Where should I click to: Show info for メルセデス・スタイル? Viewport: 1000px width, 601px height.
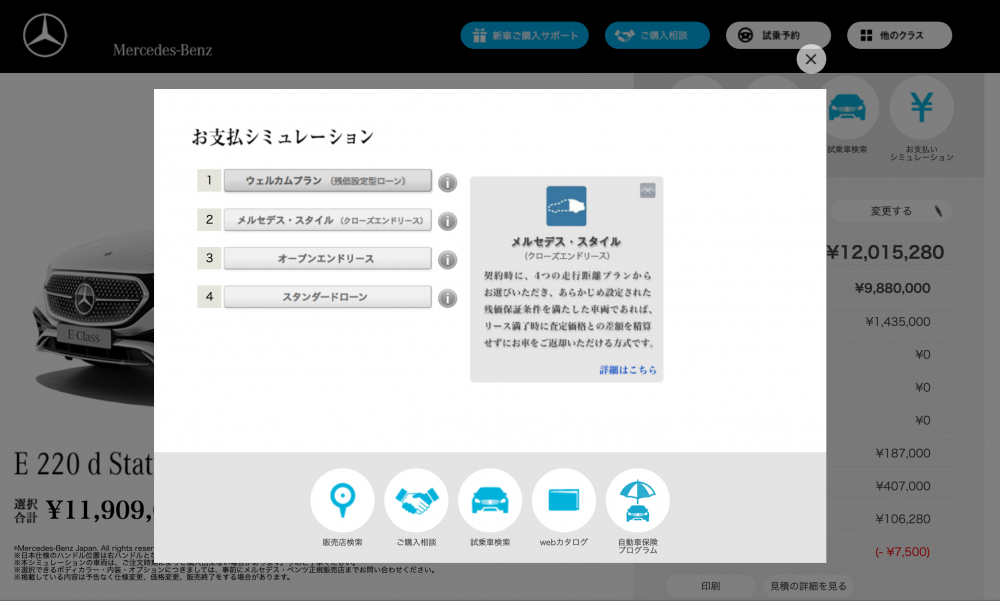(x=448, y=221)
